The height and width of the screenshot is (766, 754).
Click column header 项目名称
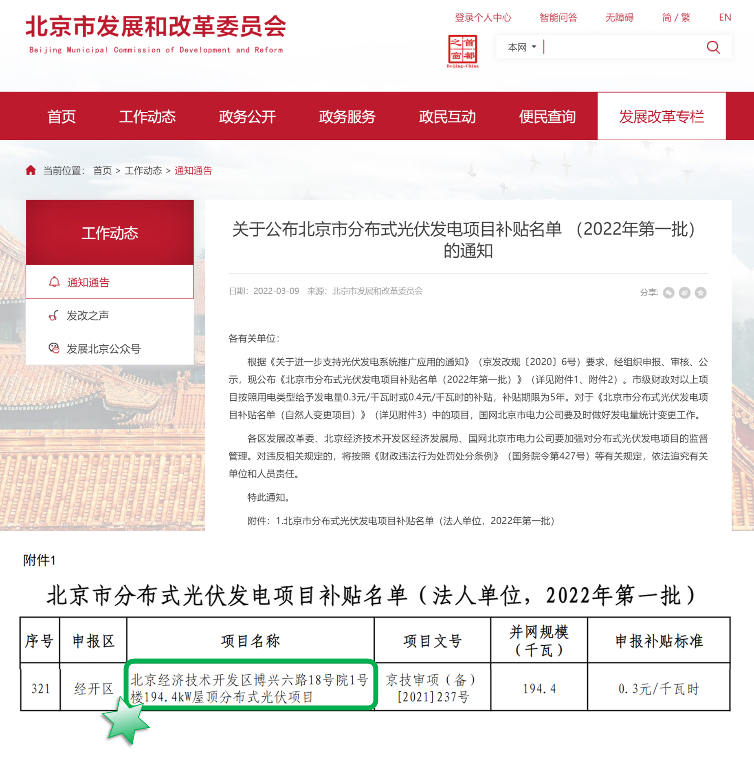tap(251, 640)
